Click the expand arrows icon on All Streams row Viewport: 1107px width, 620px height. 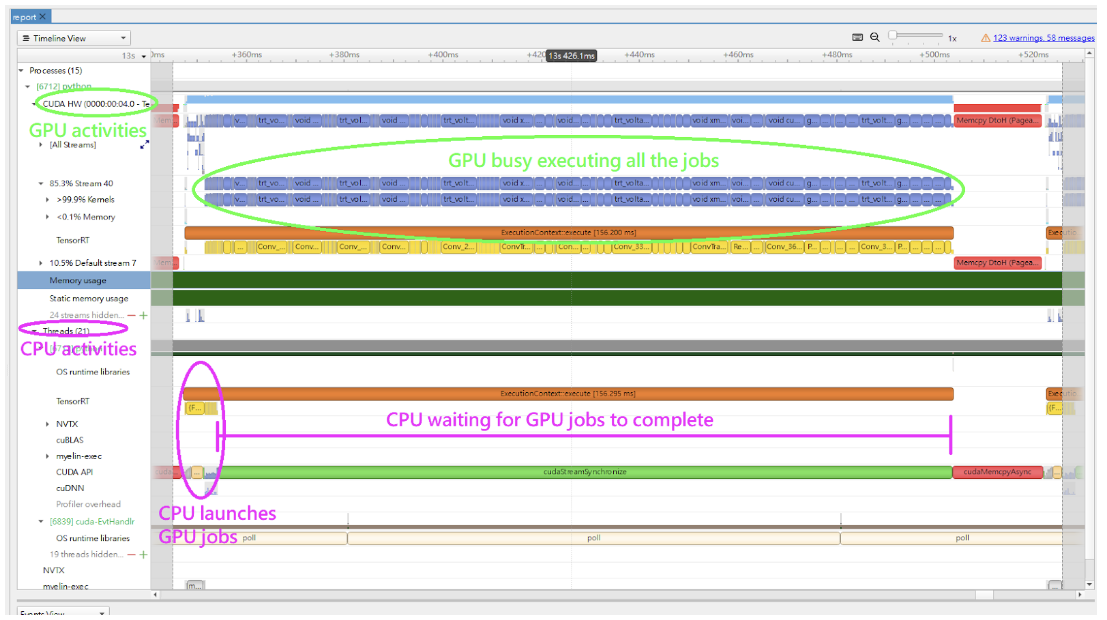click(x=144, y=145)
